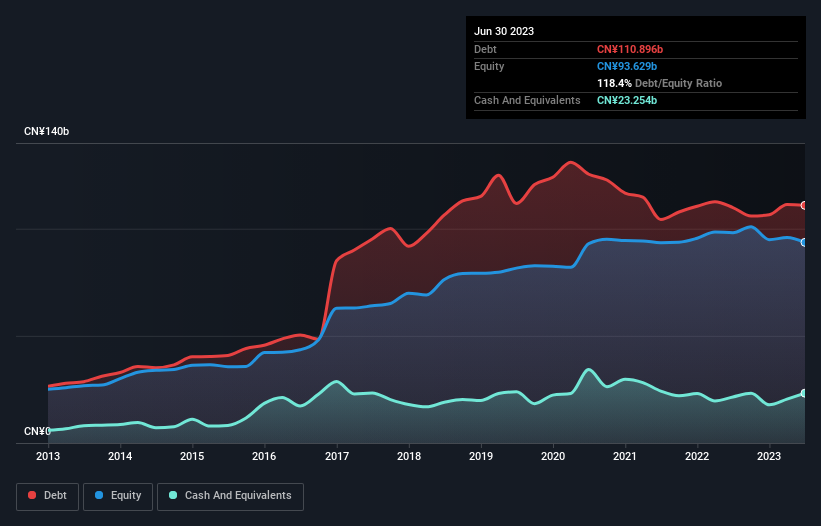Click the 2017 x-axis label
The width and height of the screenshot is (821, 526).
click(x=337, y=456)
